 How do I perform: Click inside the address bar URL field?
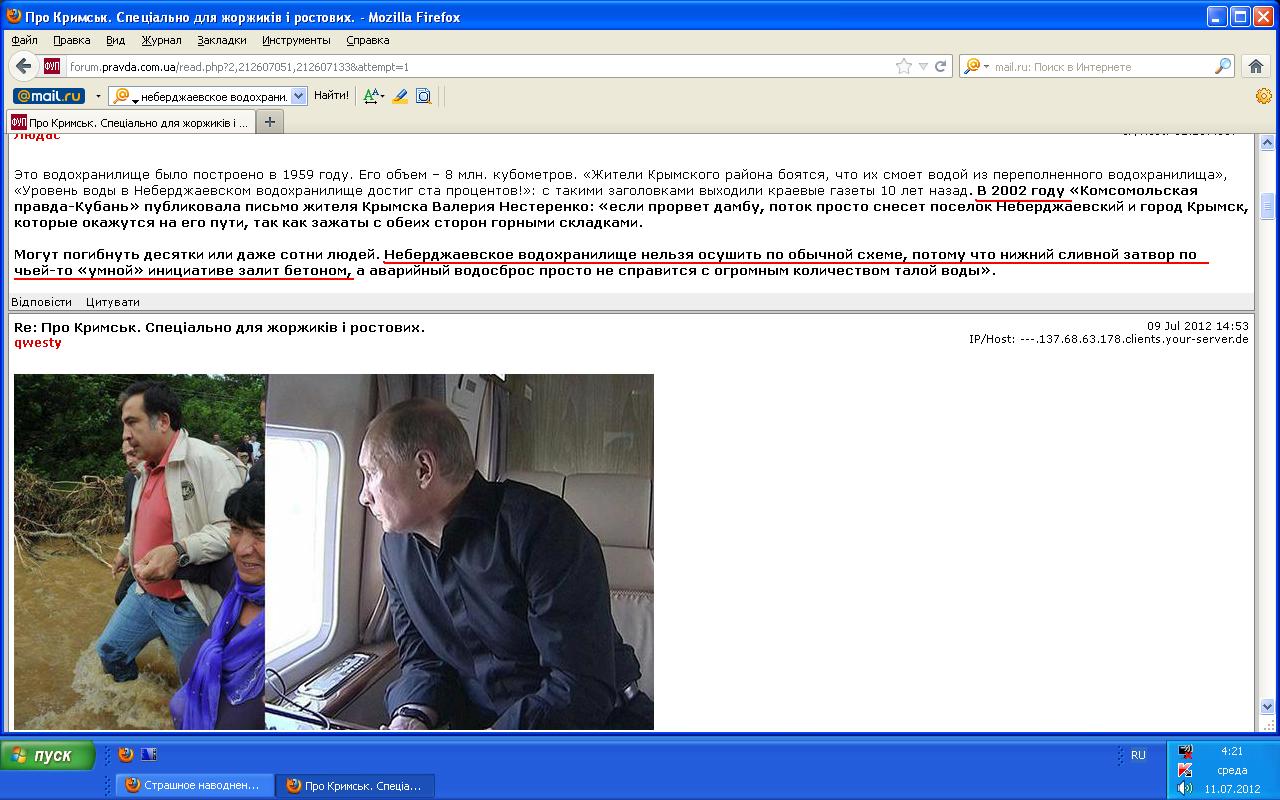coord(480,67)
